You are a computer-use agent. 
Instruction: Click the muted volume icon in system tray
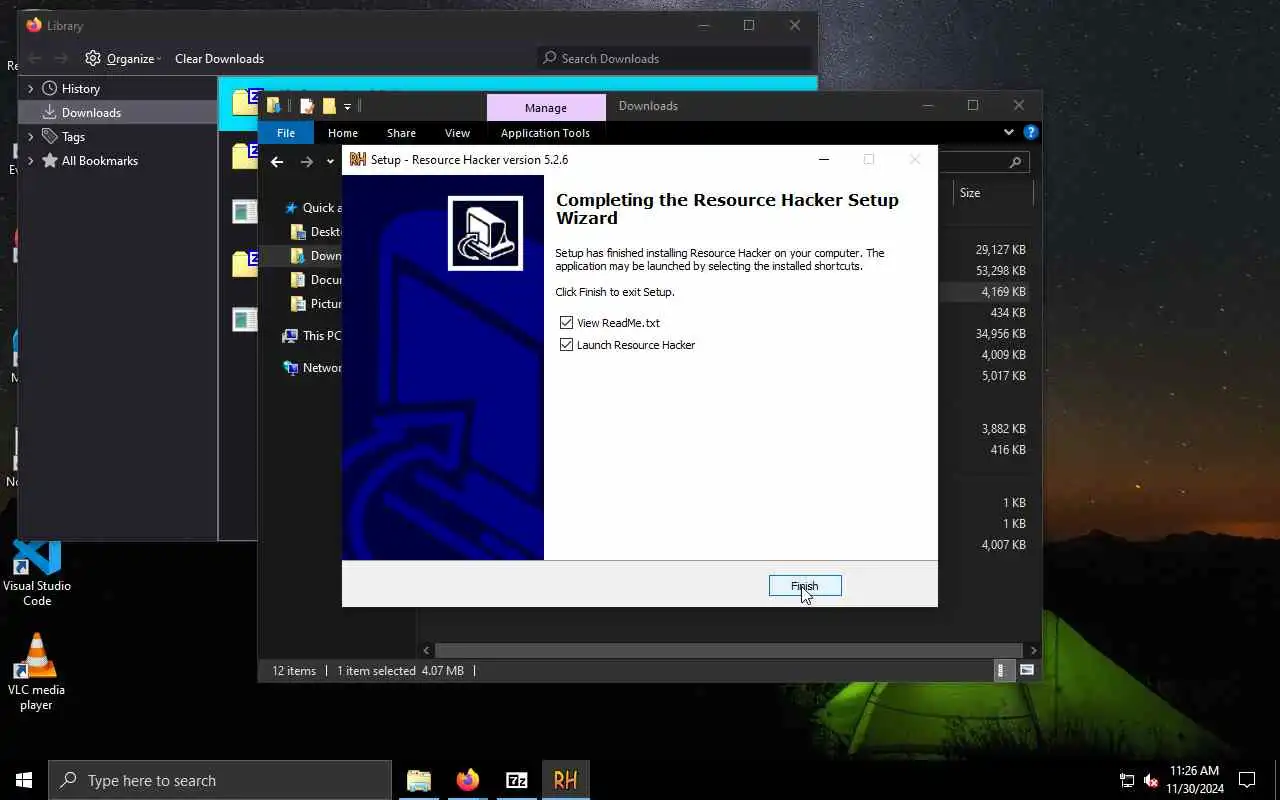pos(1151,780)
